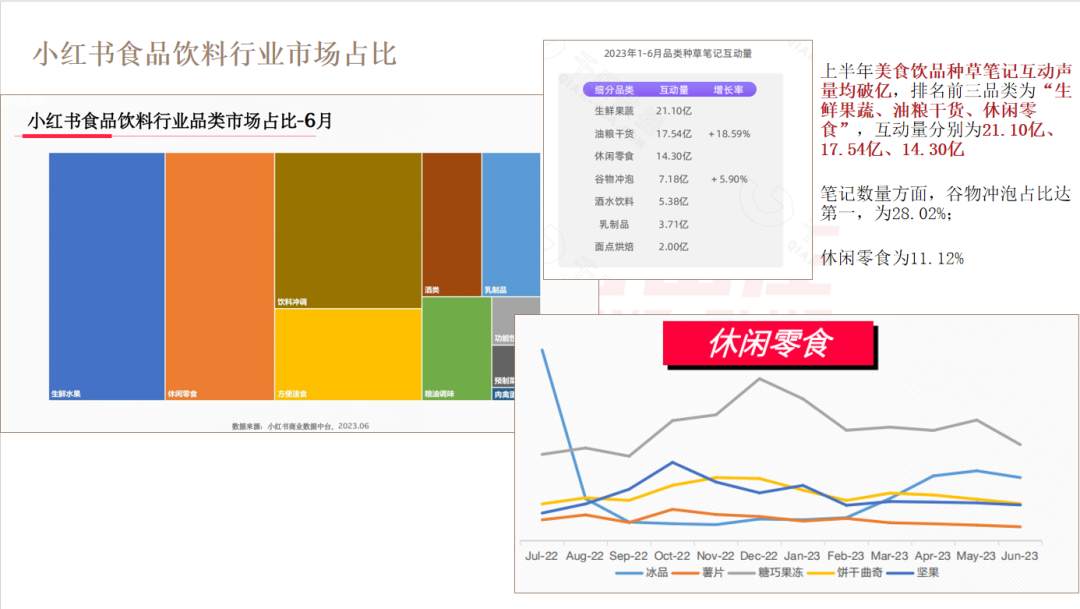Click the blue 生鲜水果 treemap block
The width and height of the screenshot is (1080, 609).
pyautogui.click(x=106, y=276)
